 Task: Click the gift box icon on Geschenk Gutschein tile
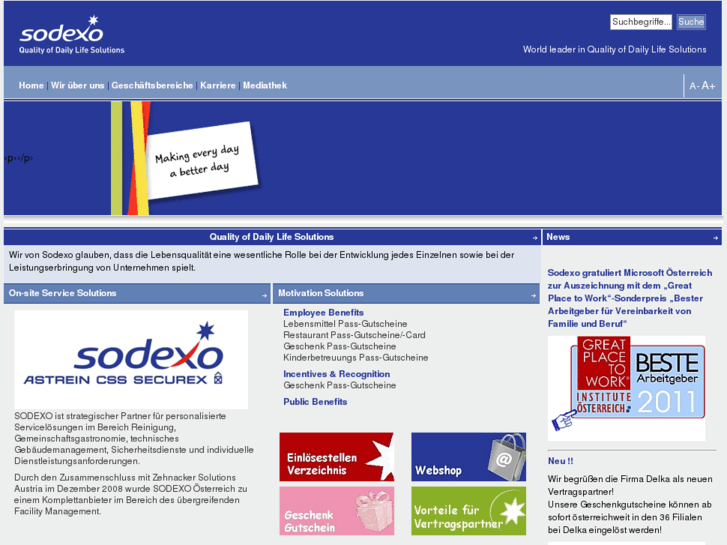pyautogui.click(x=375, y=511)
